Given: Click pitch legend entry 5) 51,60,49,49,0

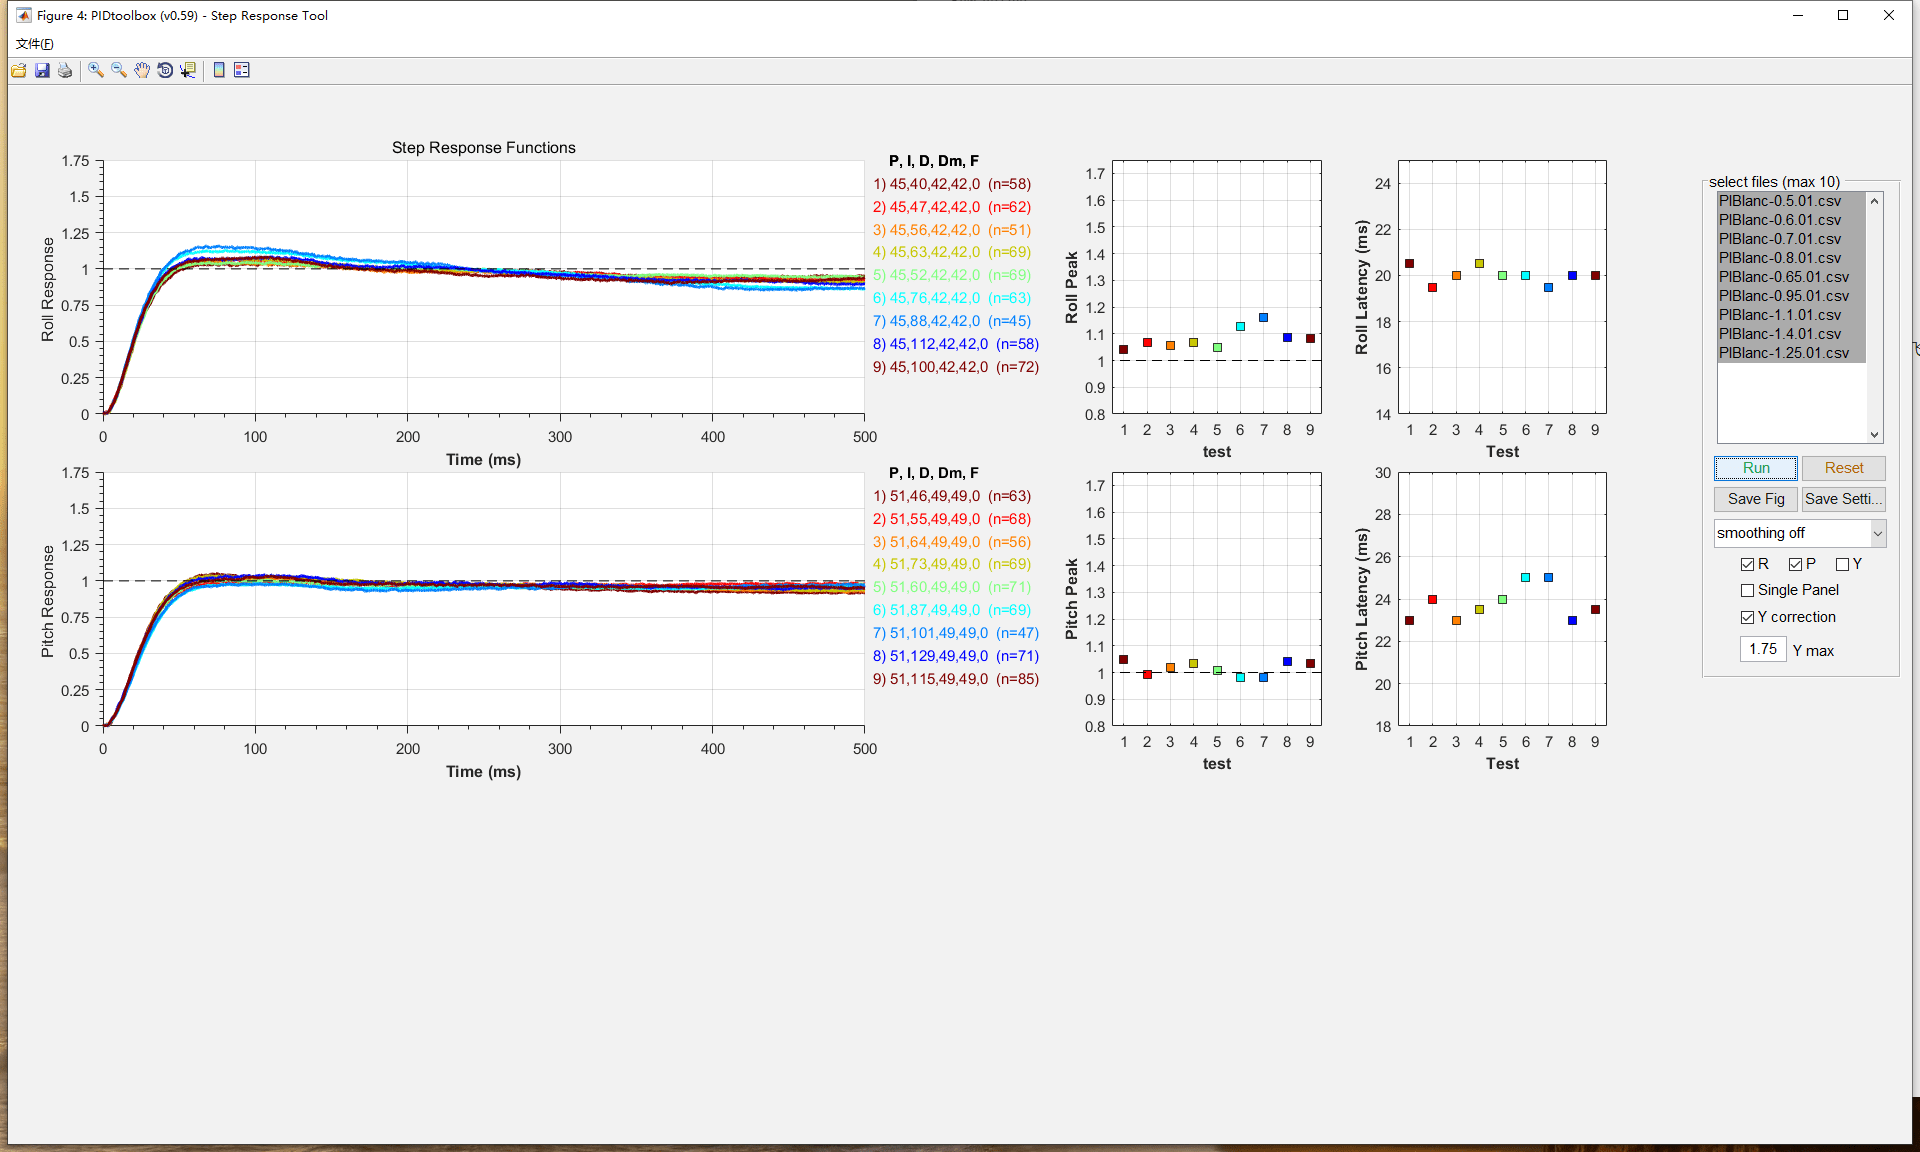Looking at the screenshot, I should point(952,587).
